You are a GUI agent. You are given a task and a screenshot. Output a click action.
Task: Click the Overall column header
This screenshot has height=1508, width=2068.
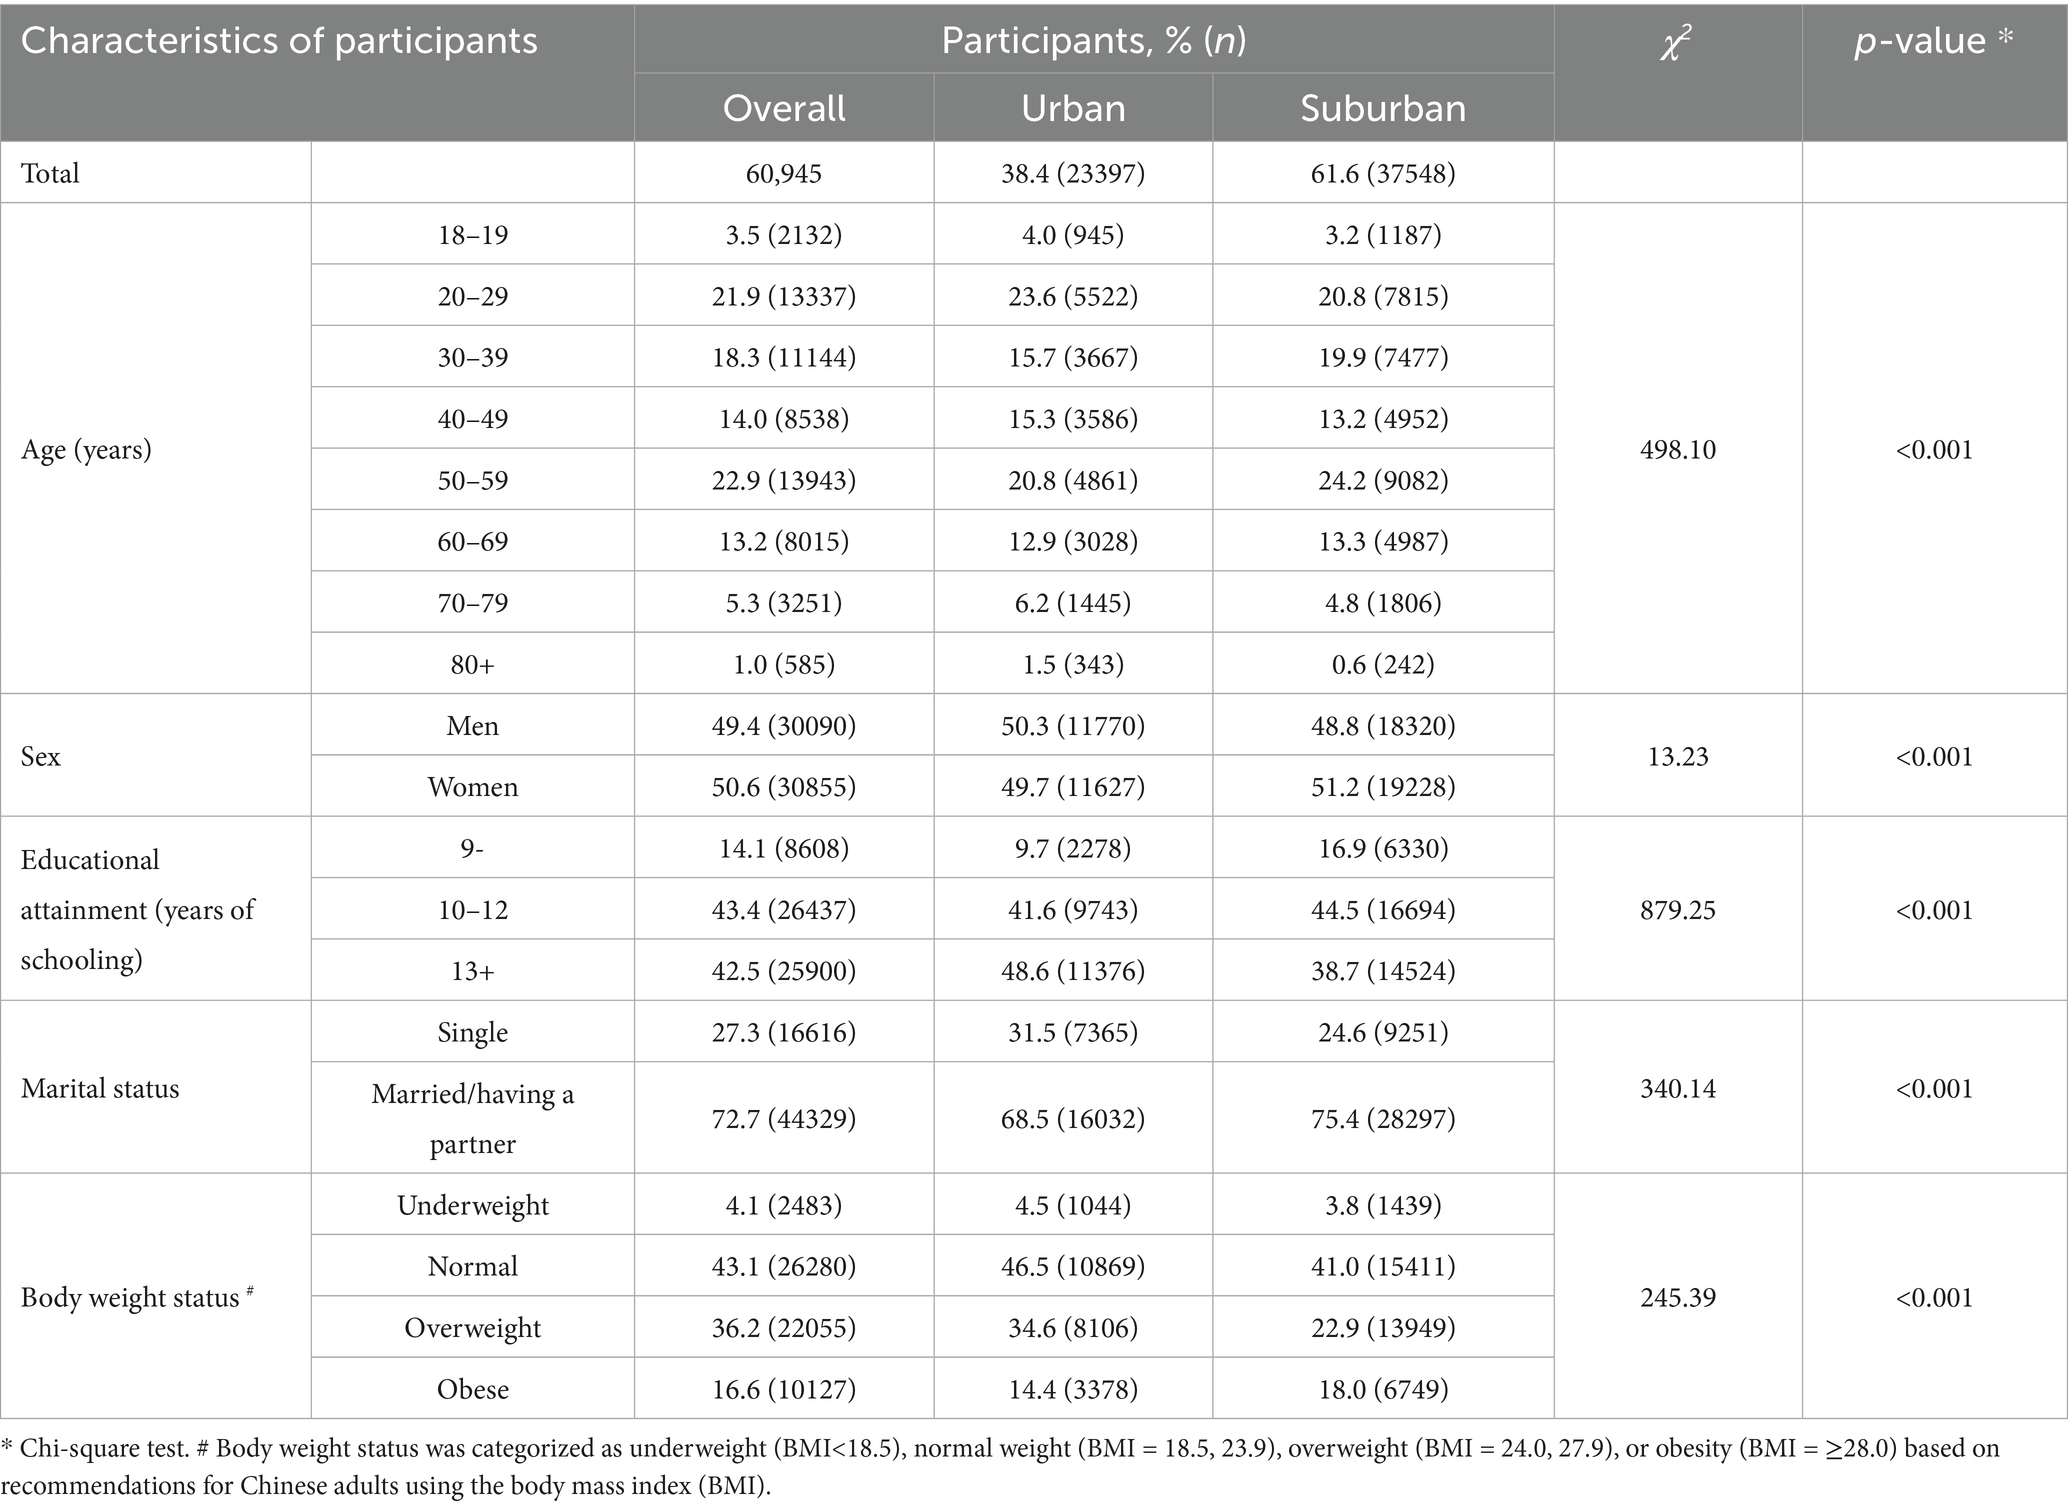click(784, 108)
